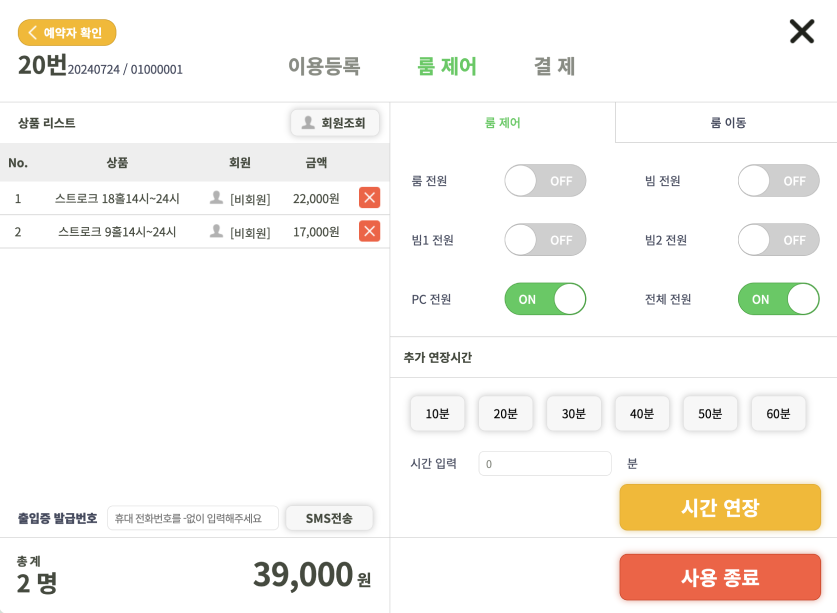Disable the 전체 전원 switch

click(x=778, y=299)
